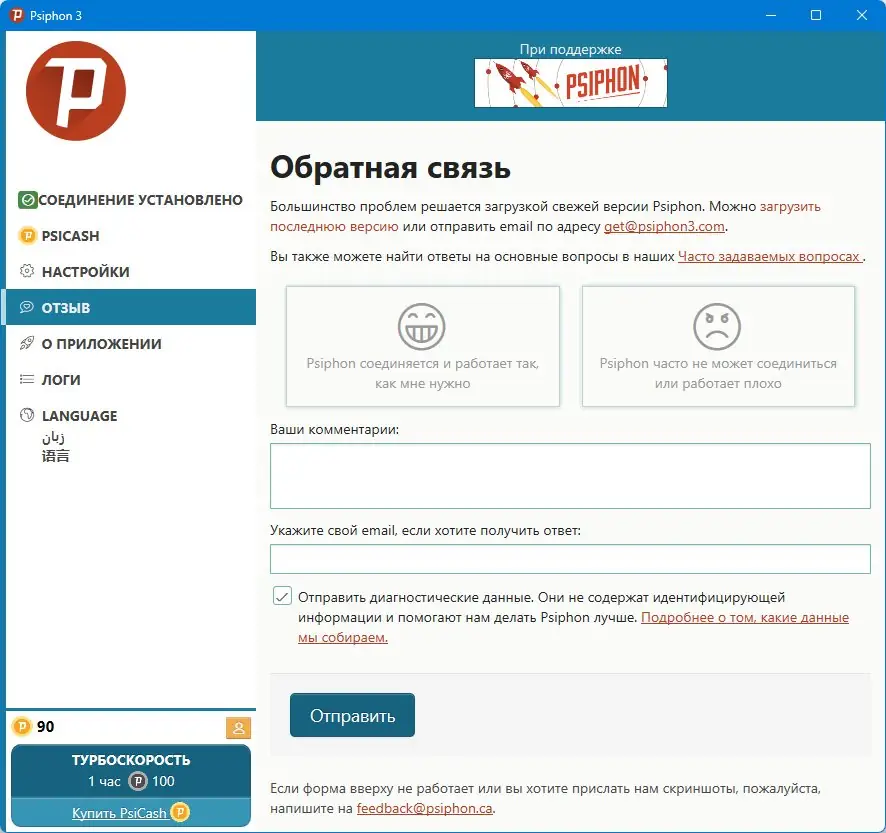Image resolution: width=886 pixels, height=833 pixels.
Task: Click the gear icon next to Настройки
Action: 27,271
